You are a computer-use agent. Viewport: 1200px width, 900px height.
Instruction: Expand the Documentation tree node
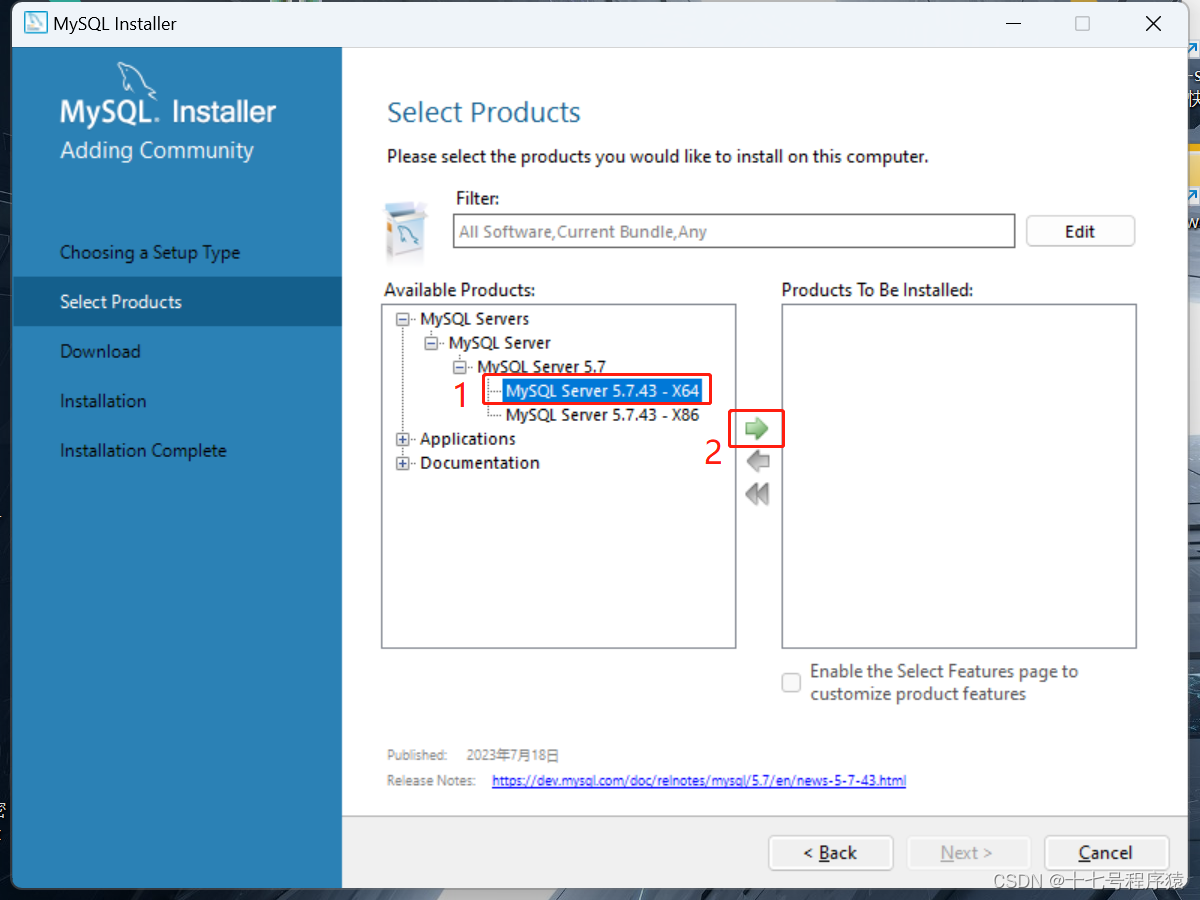click(403, 463)
